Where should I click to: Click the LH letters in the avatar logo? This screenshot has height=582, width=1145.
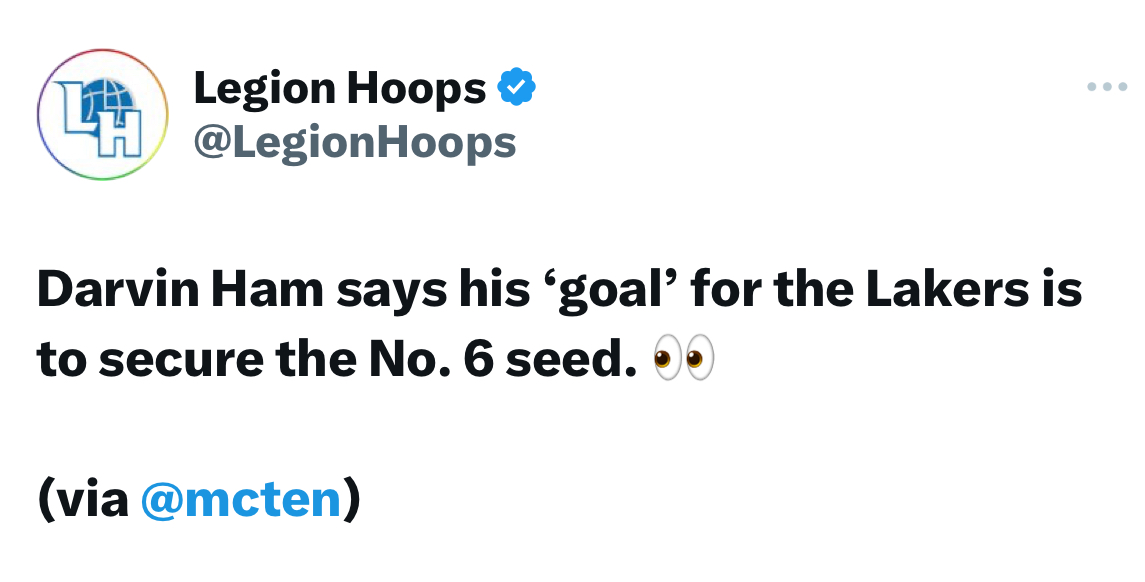coord(99,123)
